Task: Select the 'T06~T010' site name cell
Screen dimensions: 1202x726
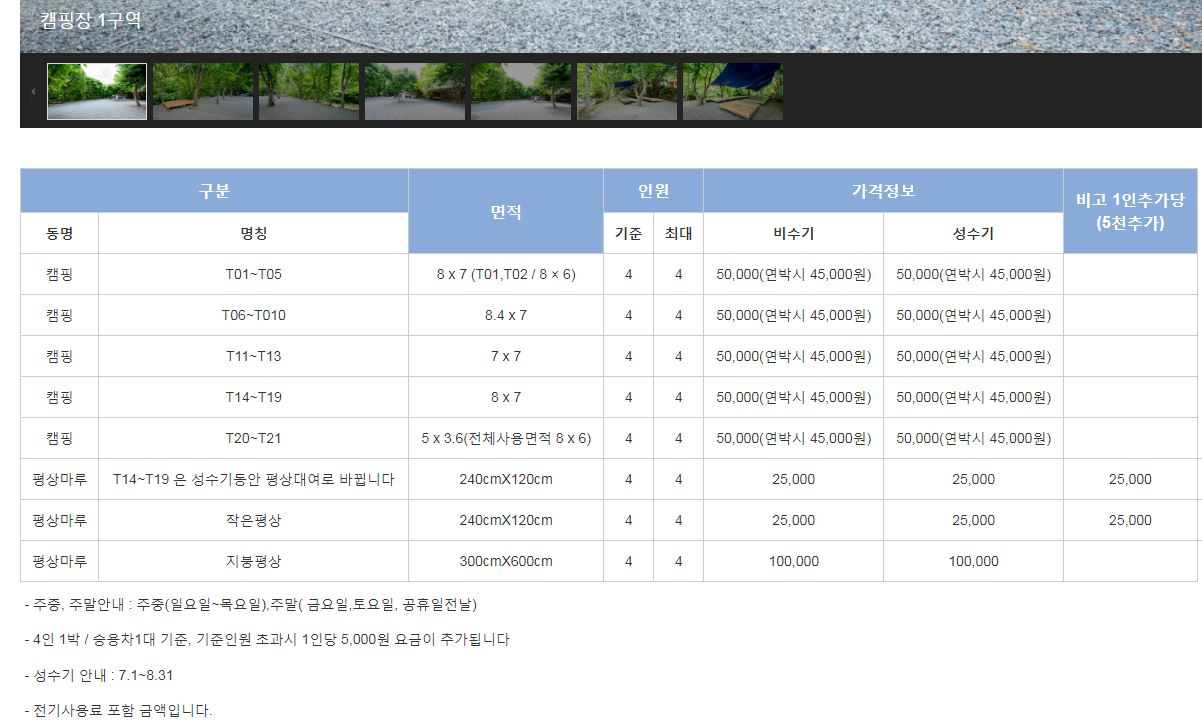Action: [253, 315]
